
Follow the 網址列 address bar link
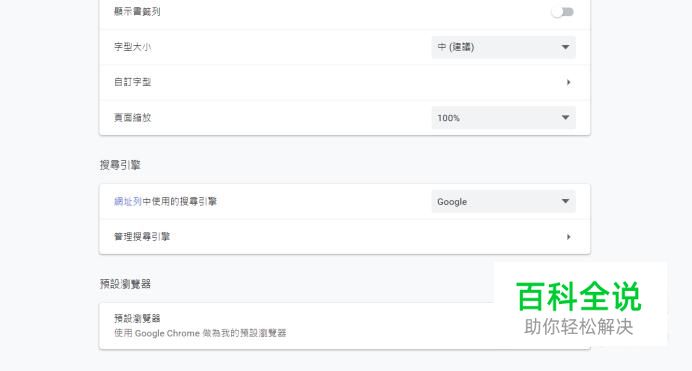(128, 202)
